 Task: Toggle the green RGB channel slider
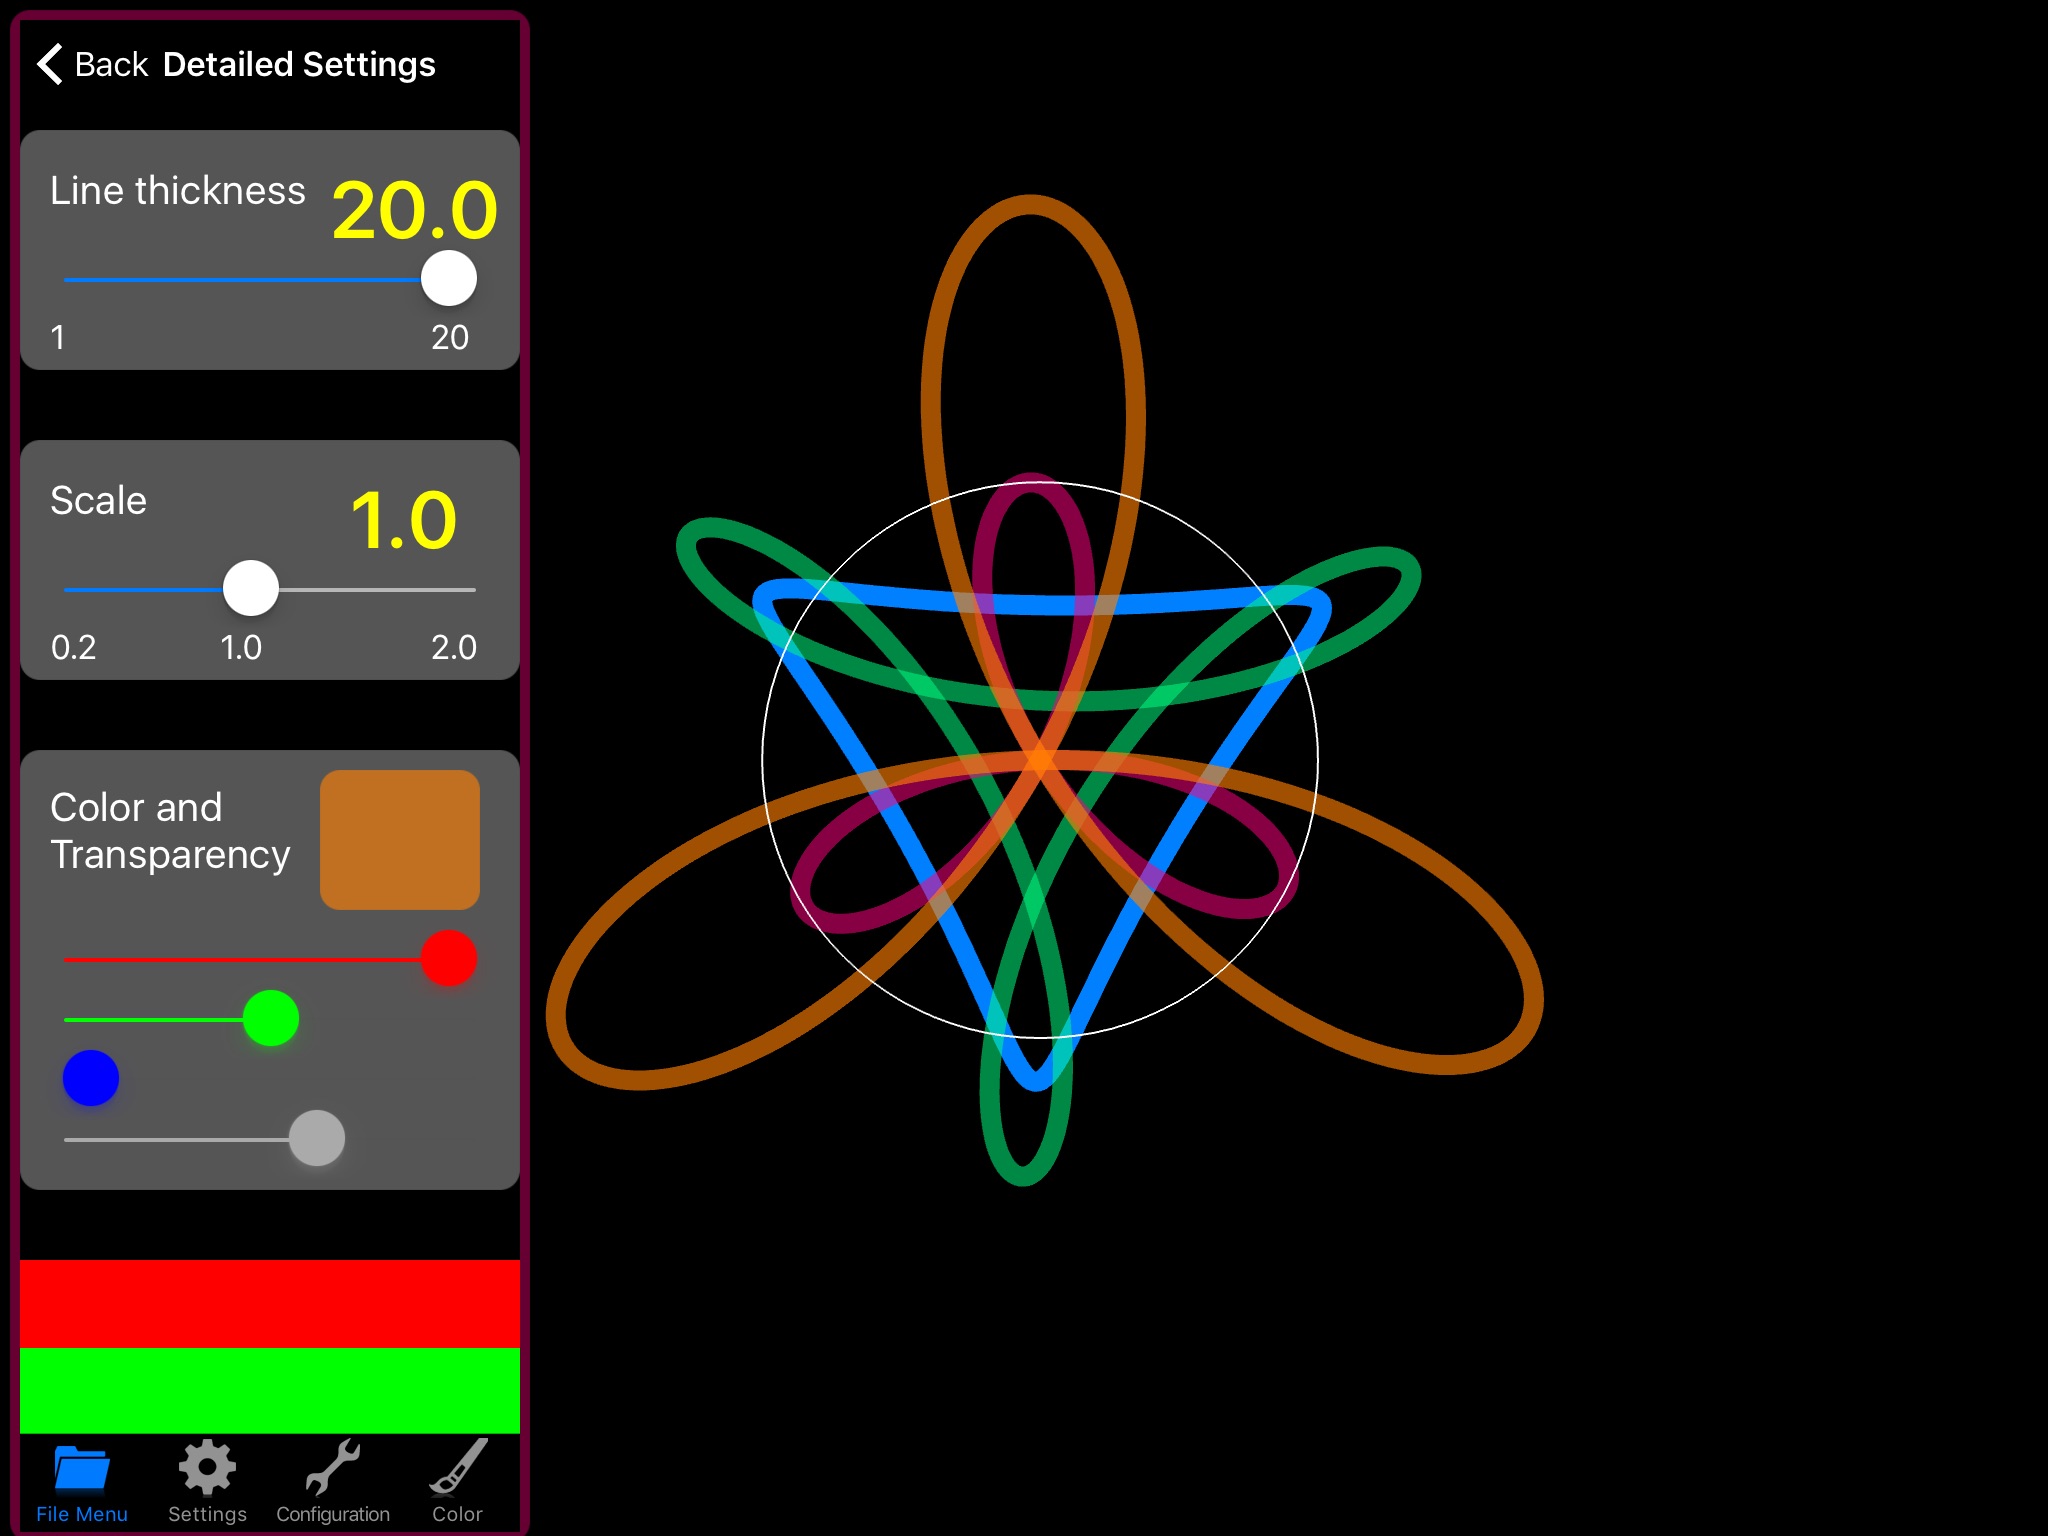(x=266, y=1016)
